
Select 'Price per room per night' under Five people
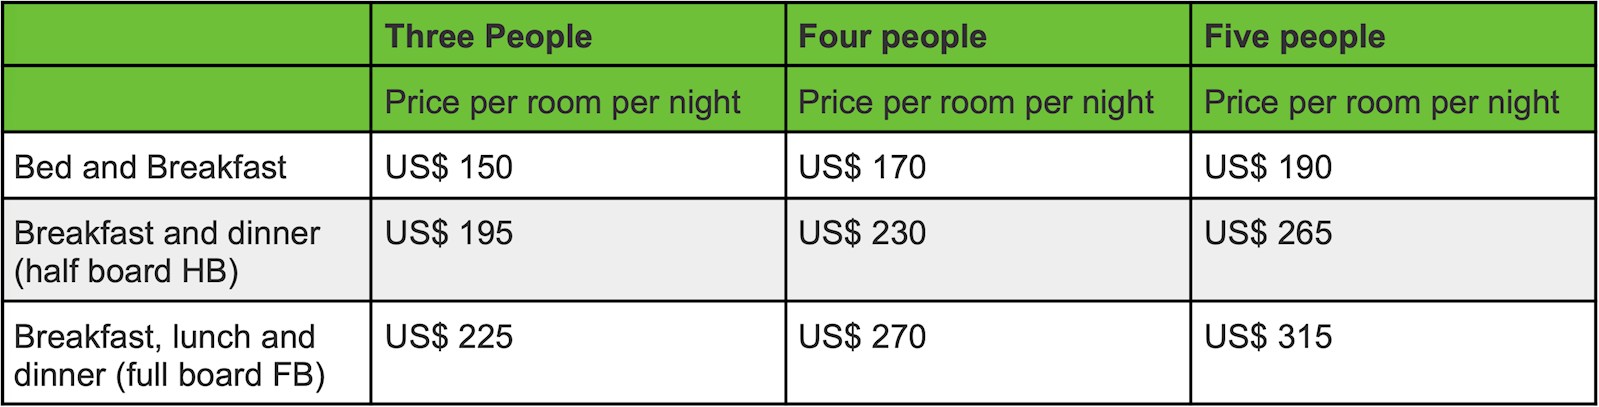click(x=1381, y=102)
